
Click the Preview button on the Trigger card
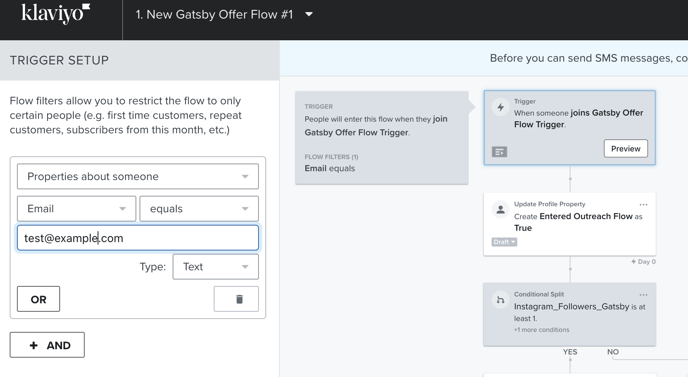[626, 149]
